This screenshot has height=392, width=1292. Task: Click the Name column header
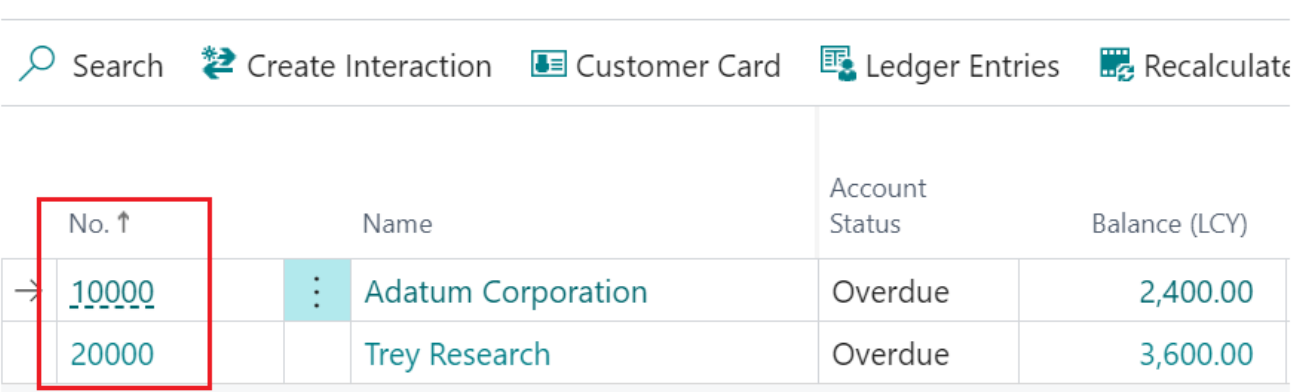click(397, 224)
